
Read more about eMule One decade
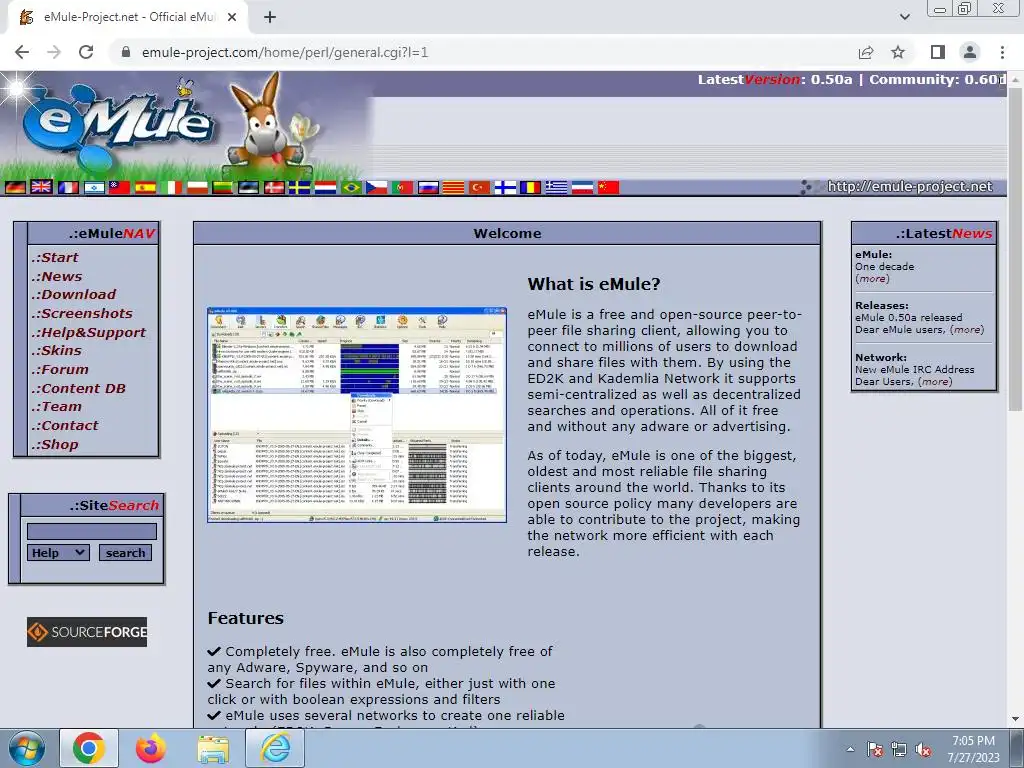coord(872,279)
